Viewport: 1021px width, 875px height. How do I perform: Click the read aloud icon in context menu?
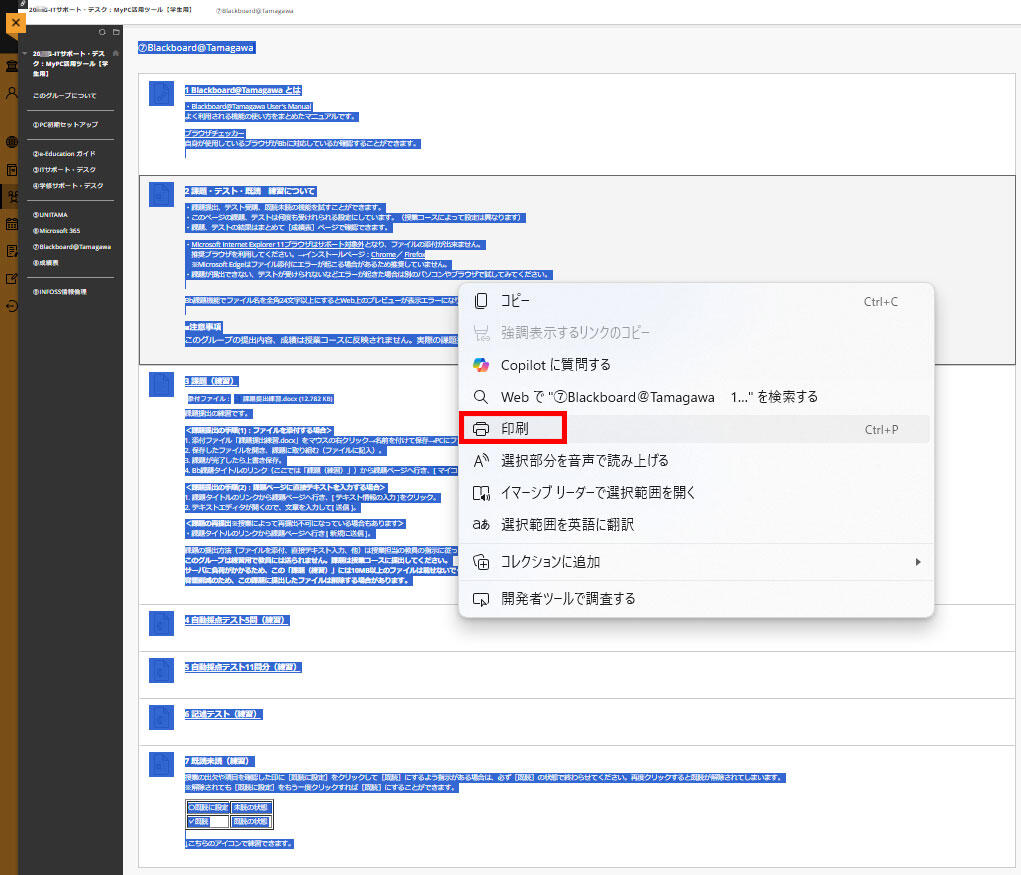coord(481,461)
